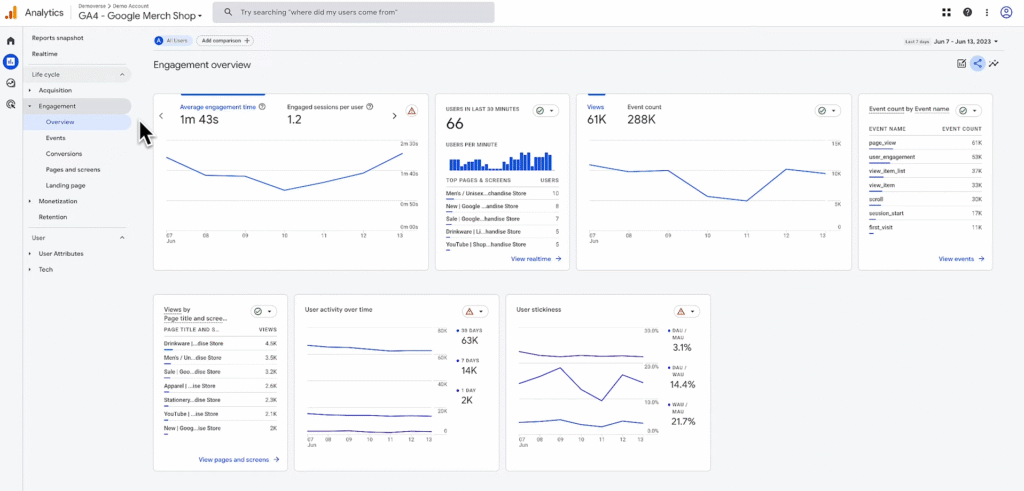The height and width of the screenshot is (491, 1024).
Task: Select the Reports icon in left rail
Action: (10, 62)
